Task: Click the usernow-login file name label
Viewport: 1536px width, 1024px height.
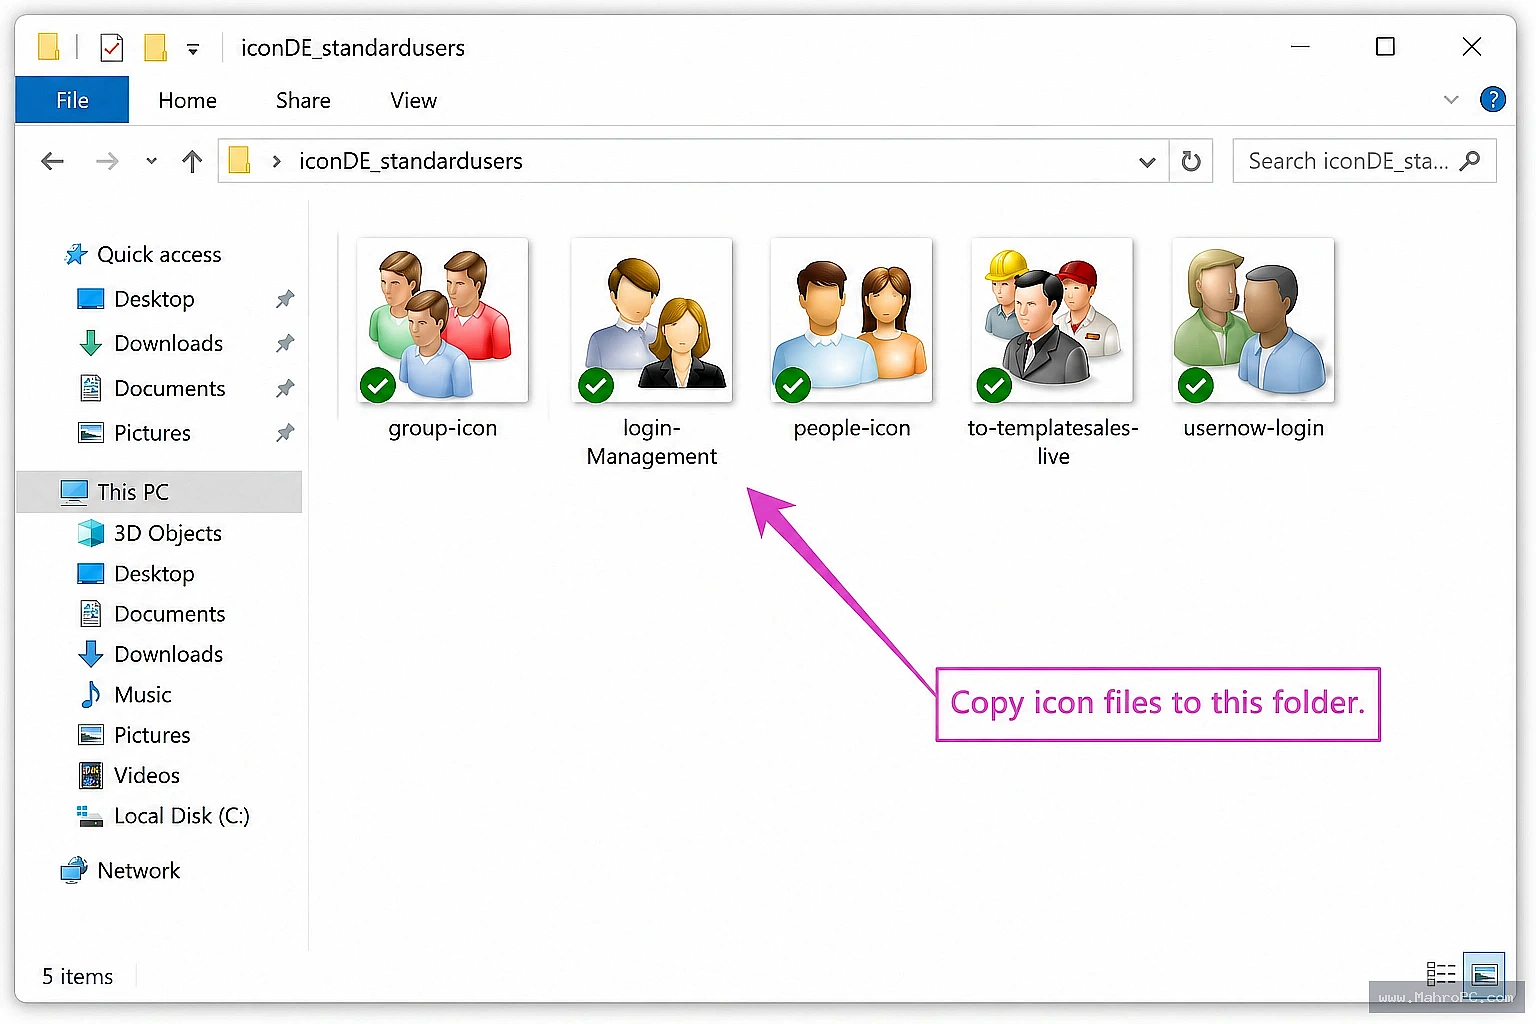Action: pyautogui.click(x=1253, y=428)
